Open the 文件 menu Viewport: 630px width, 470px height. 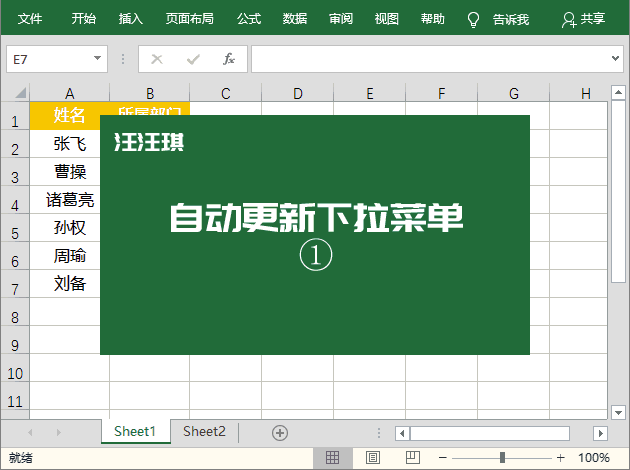click(x=30, y=18)
